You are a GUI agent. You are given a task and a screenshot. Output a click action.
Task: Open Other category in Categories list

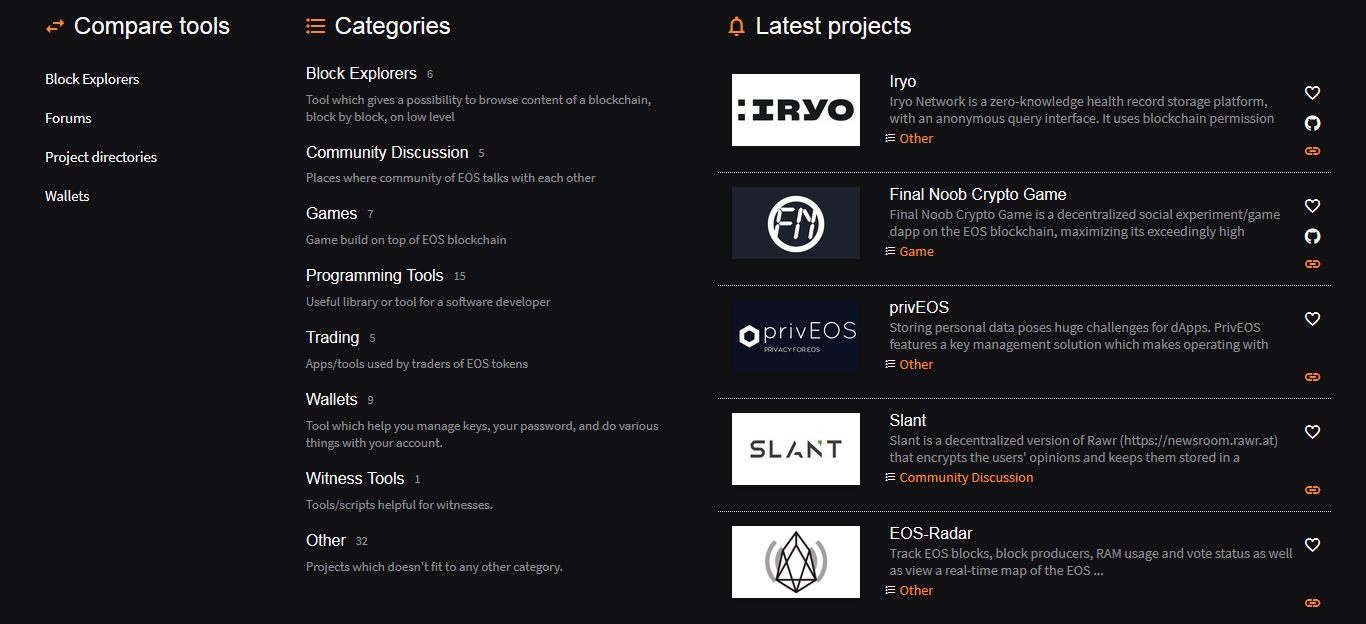pyautogui.click(x=326, y=541)
